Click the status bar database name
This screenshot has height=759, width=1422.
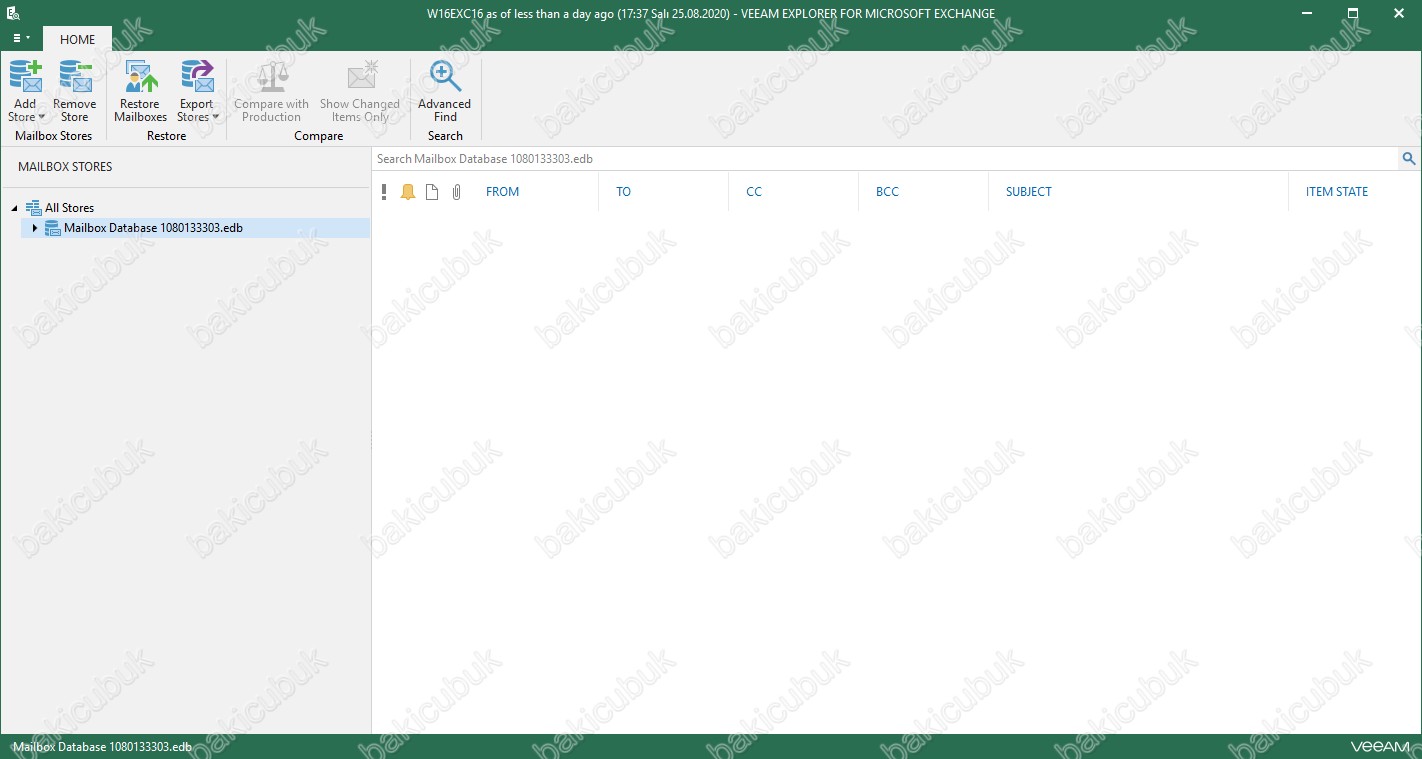tap(102, 747)
